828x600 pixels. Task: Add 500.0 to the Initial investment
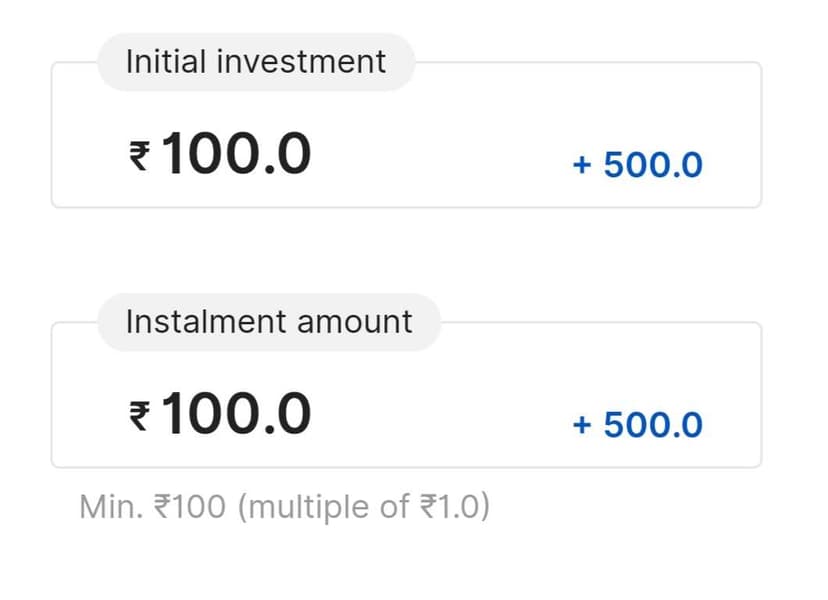pos(637,165)
